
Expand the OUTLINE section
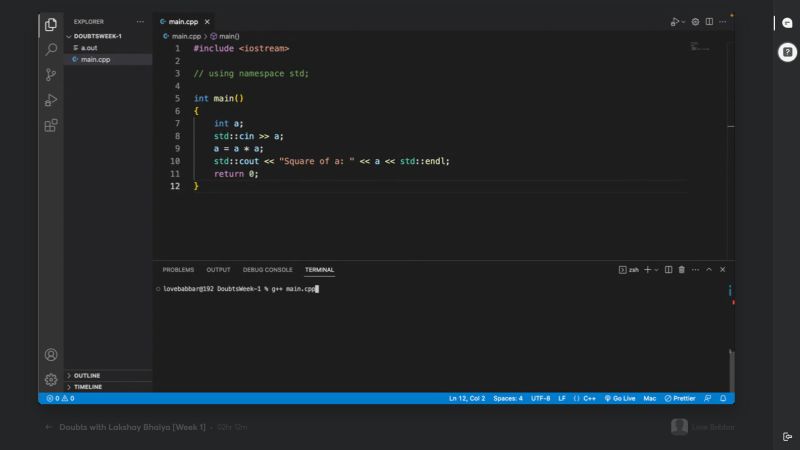86,376
